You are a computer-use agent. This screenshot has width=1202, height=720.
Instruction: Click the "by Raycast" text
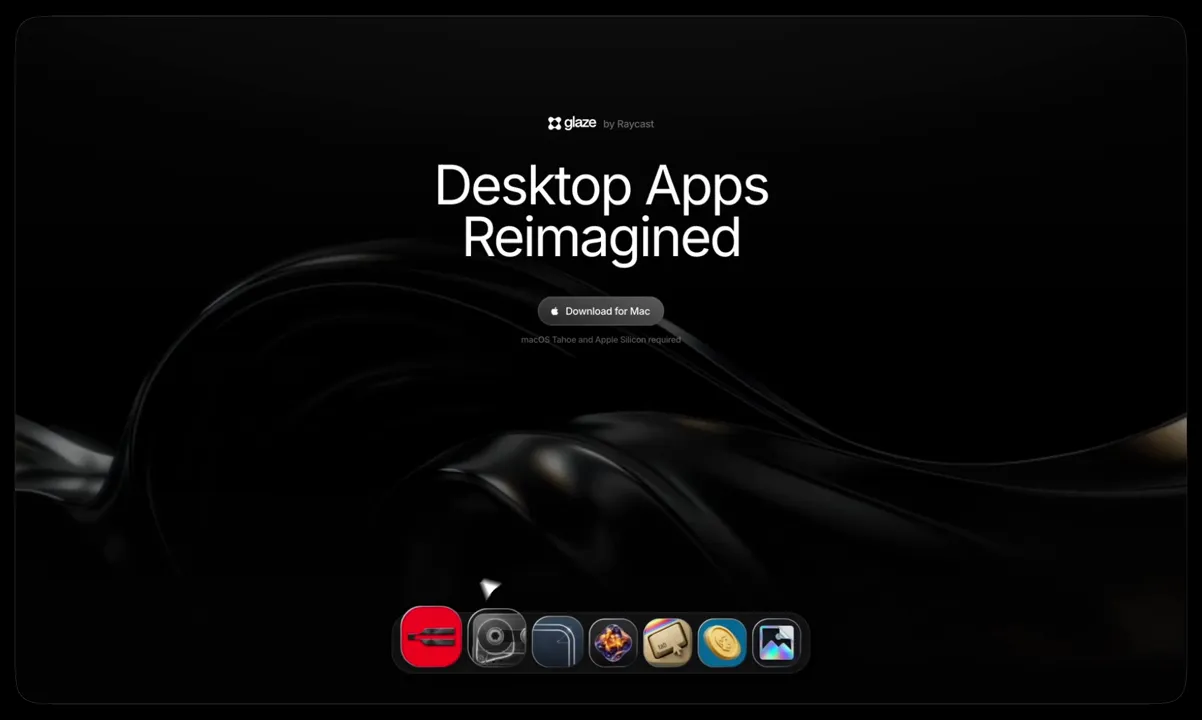629,124
